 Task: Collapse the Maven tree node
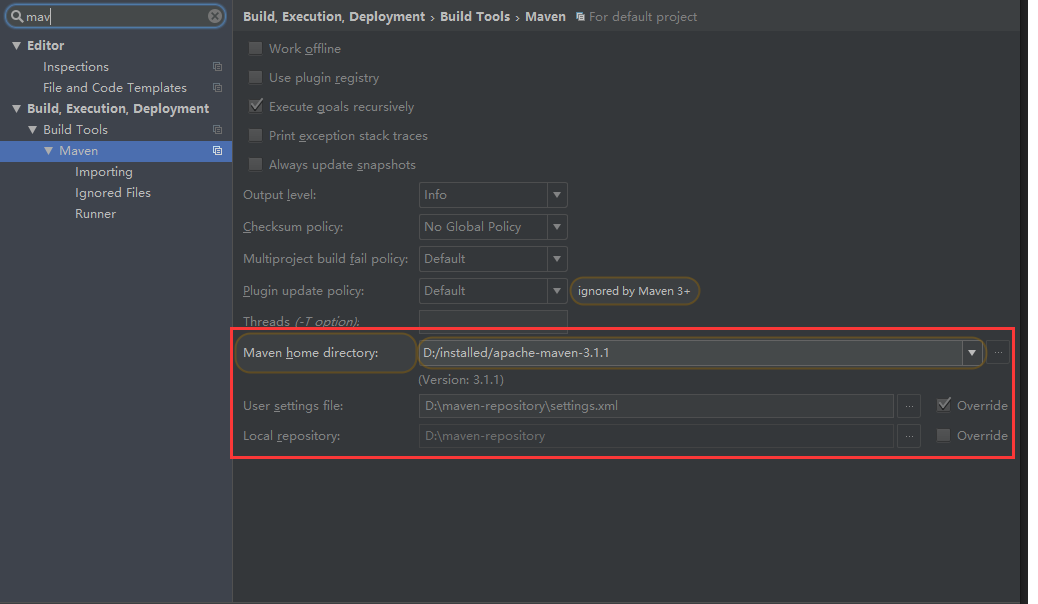[48, 151]
